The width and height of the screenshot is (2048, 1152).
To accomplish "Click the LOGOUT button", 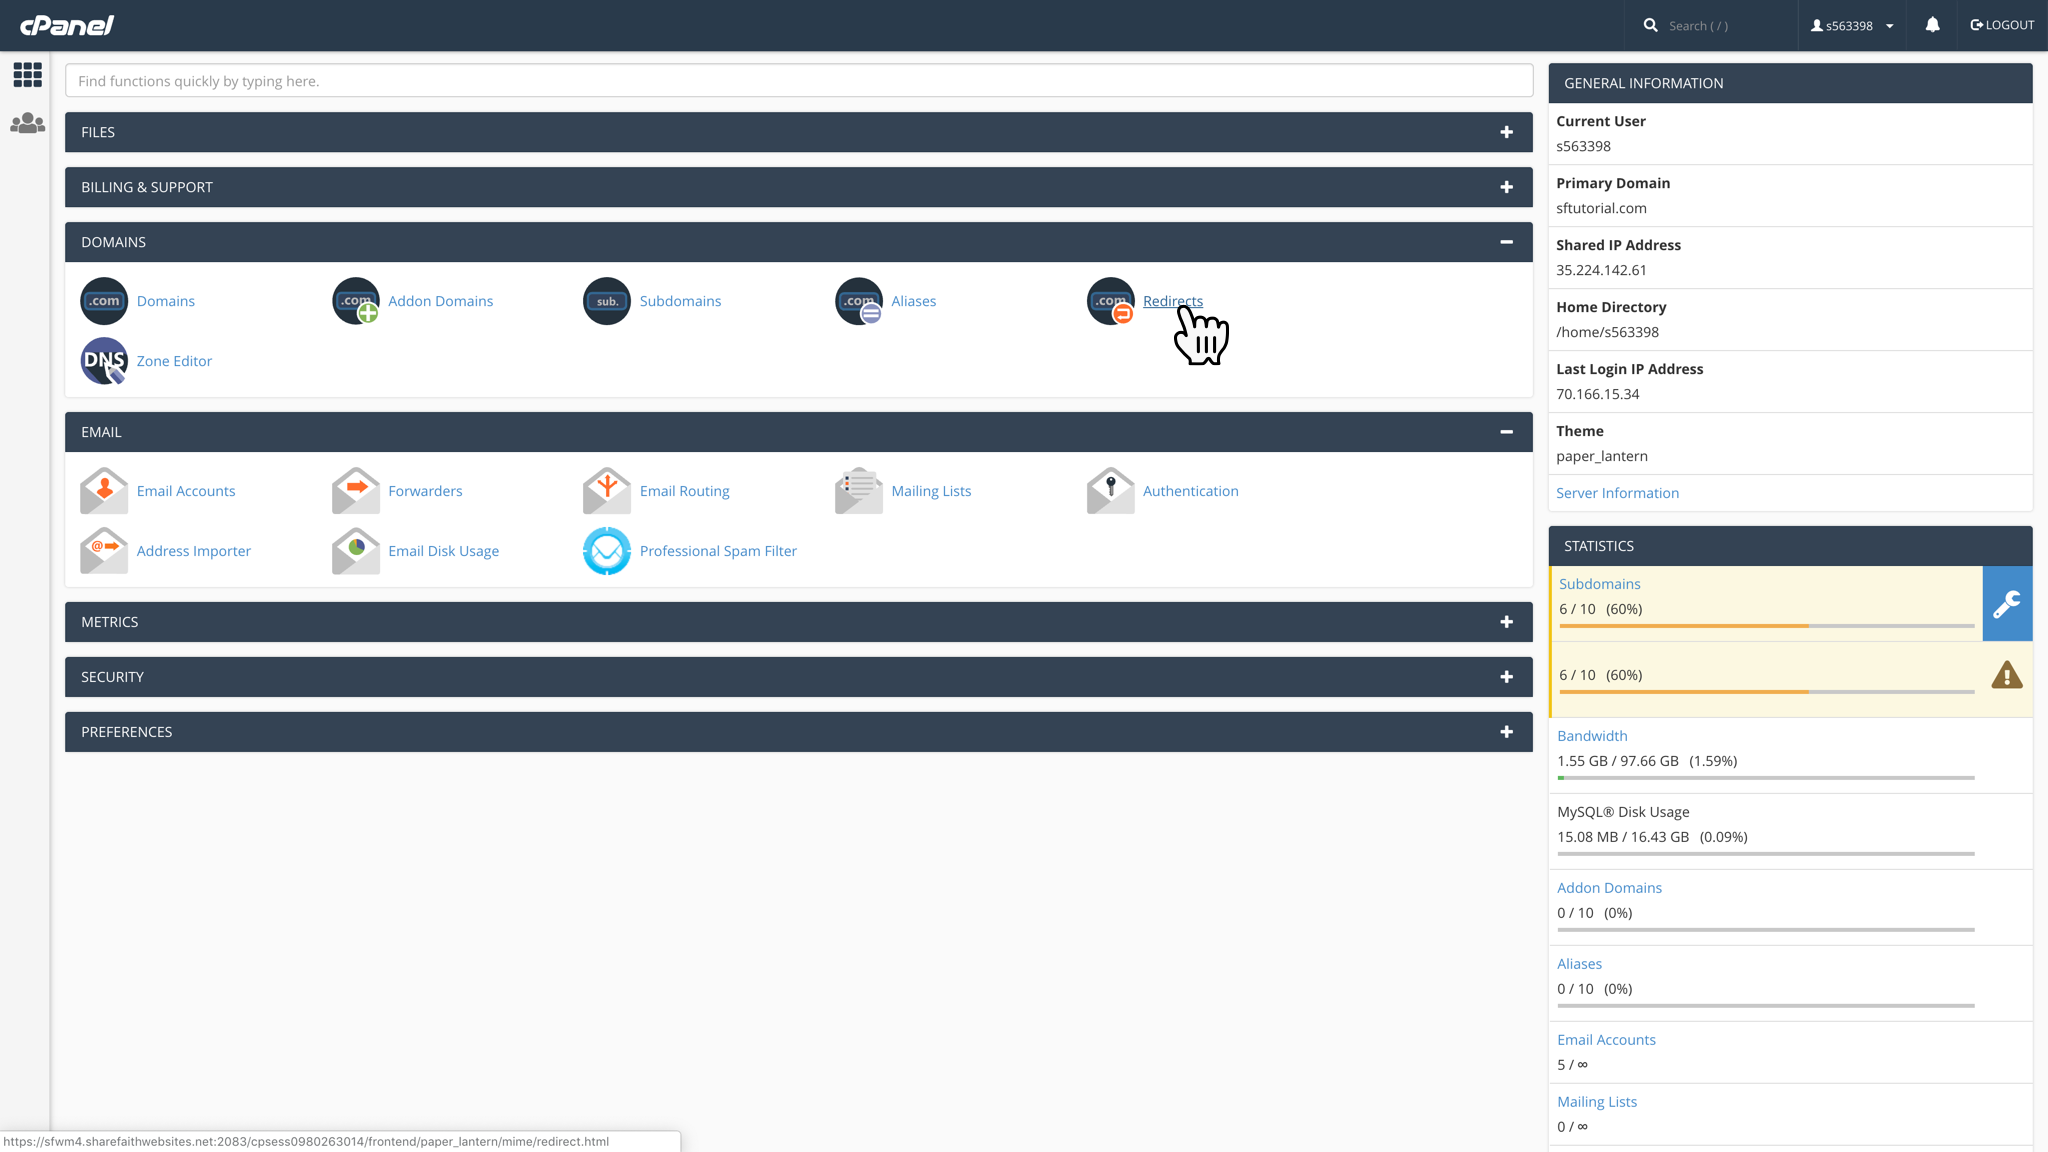I will (x=2002, y=25).
